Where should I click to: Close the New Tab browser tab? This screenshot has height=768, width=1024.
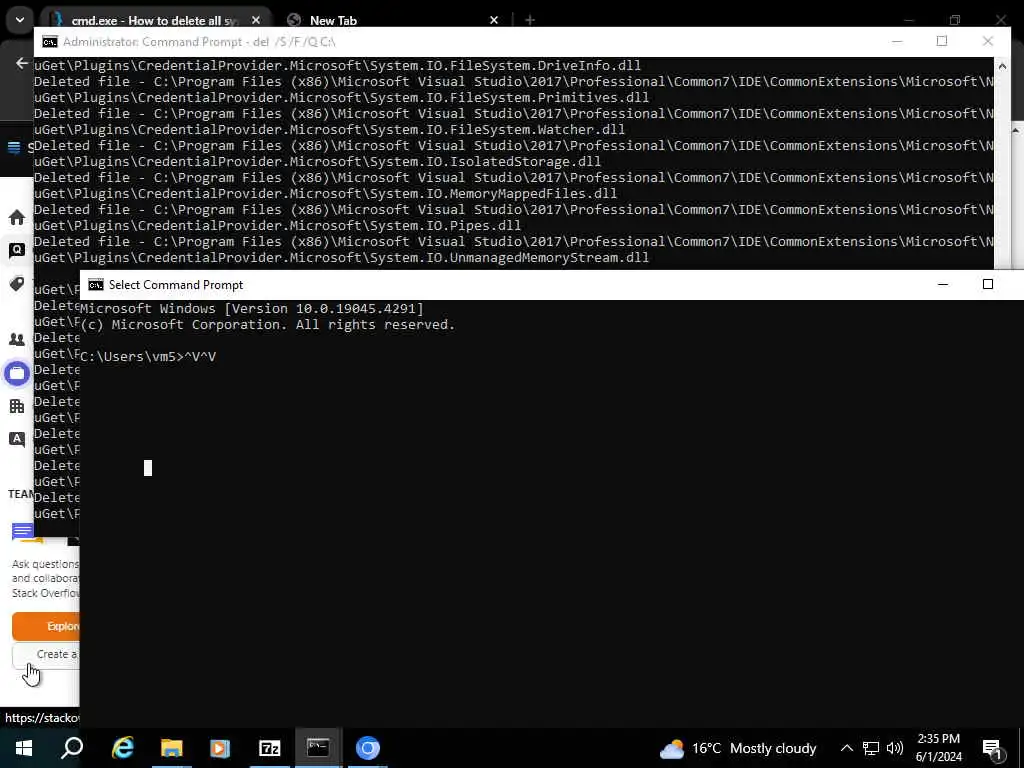494,20
